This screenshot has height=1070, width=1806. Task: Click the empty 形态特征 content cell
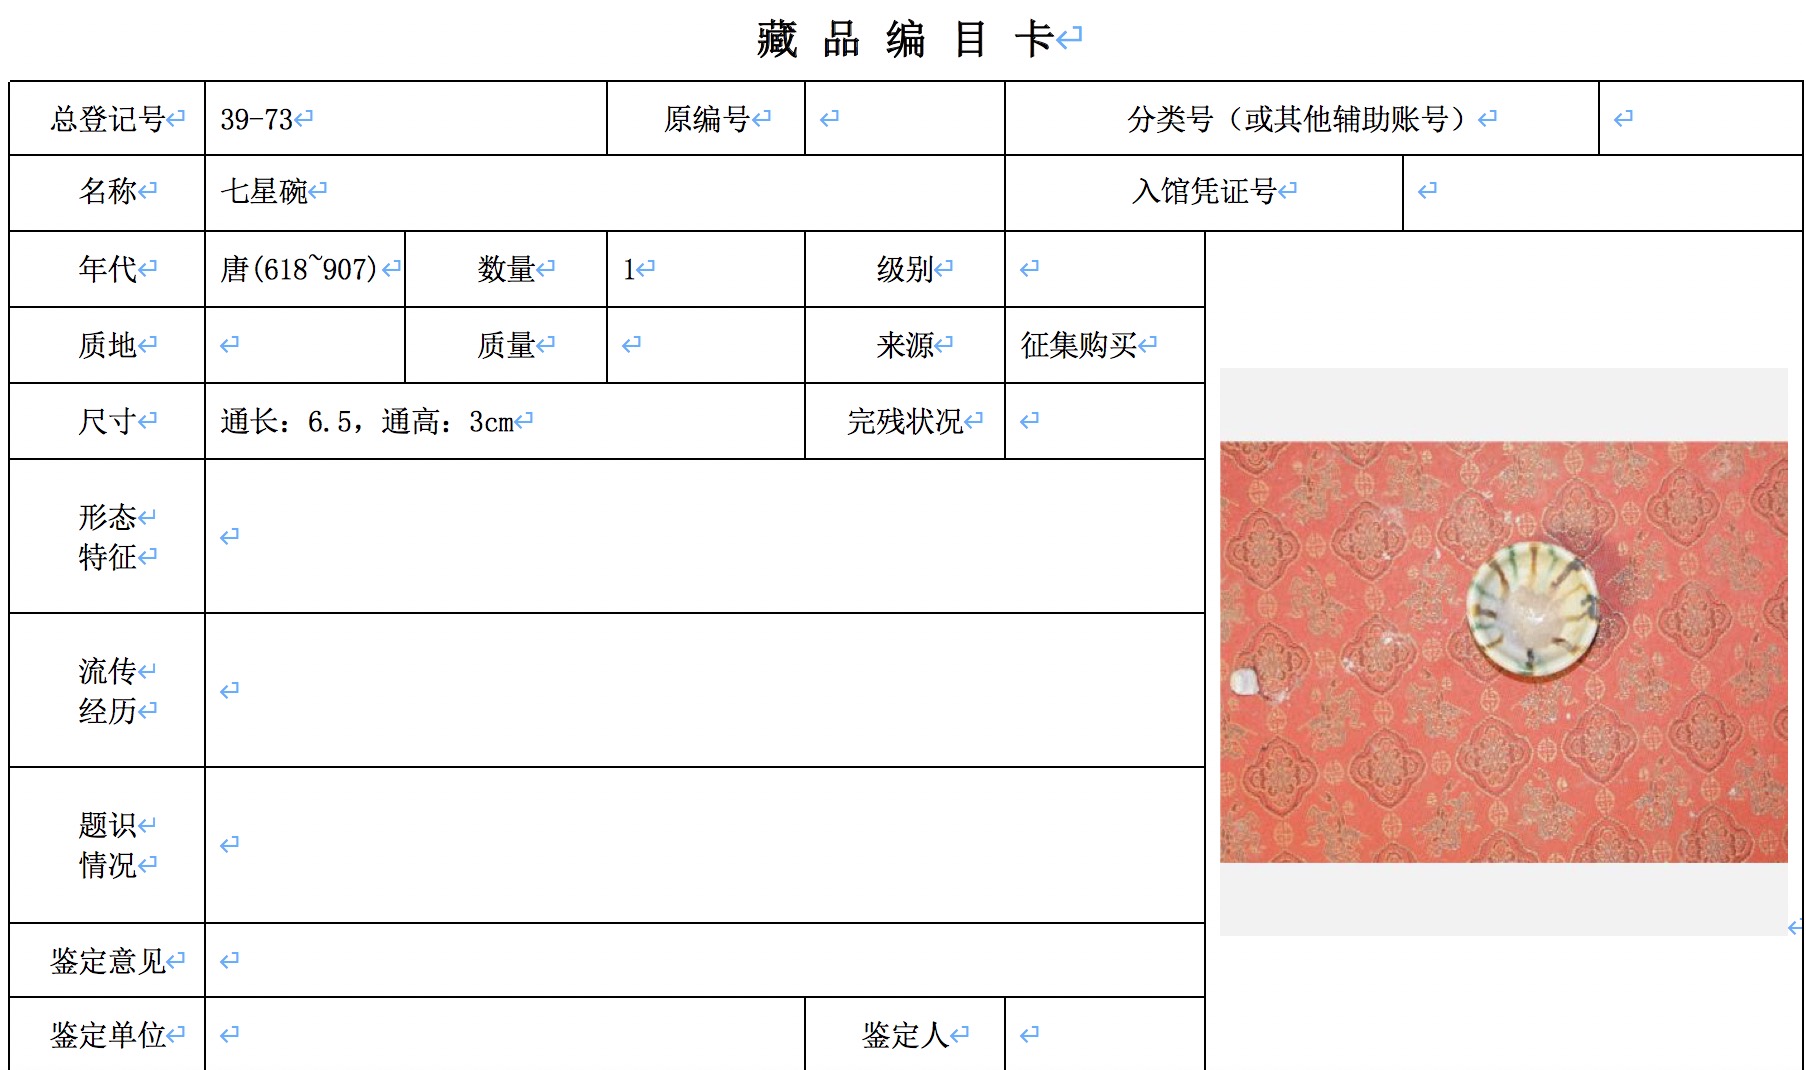click(x=705, y=536)
